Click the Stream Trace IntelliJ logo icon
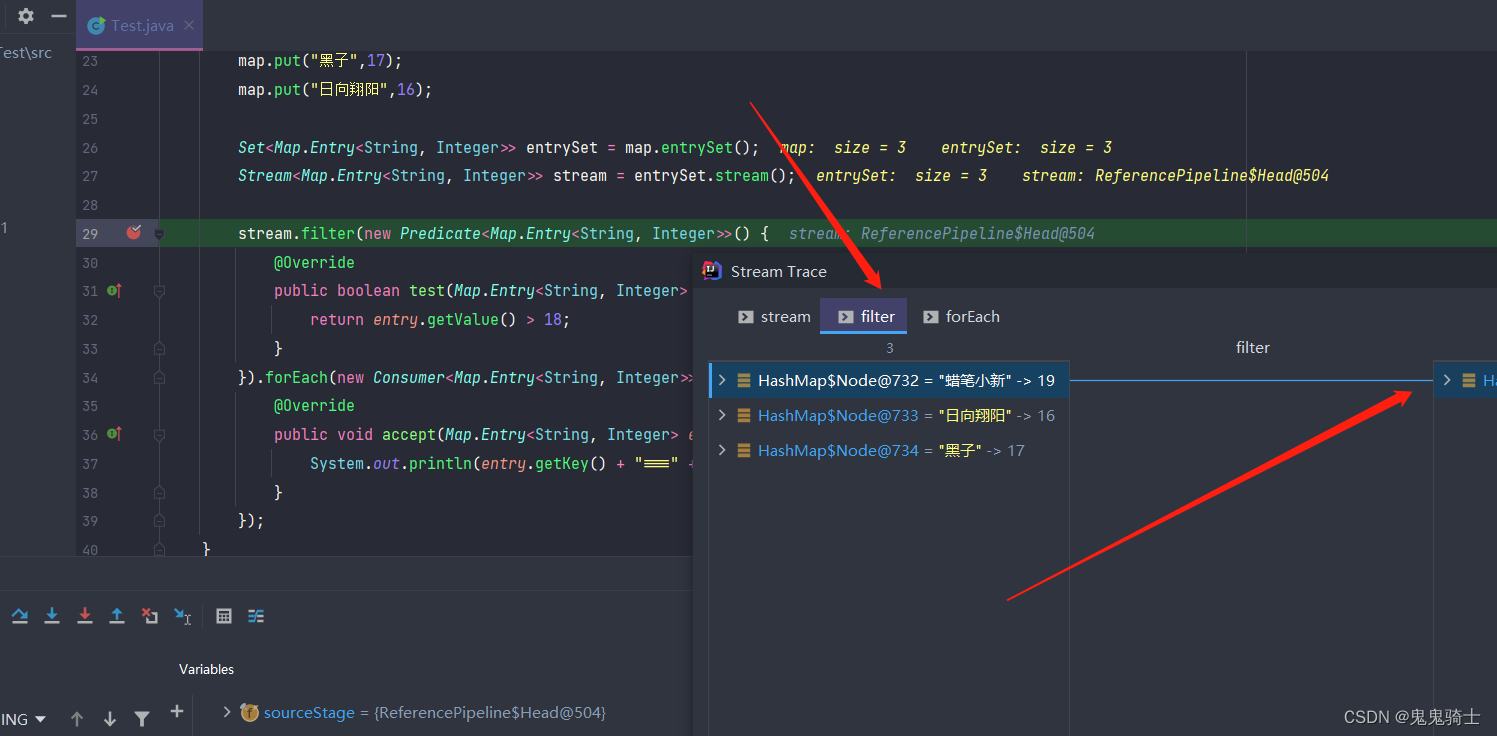This screenshot has width=1497, height=736. pos(712,271)
